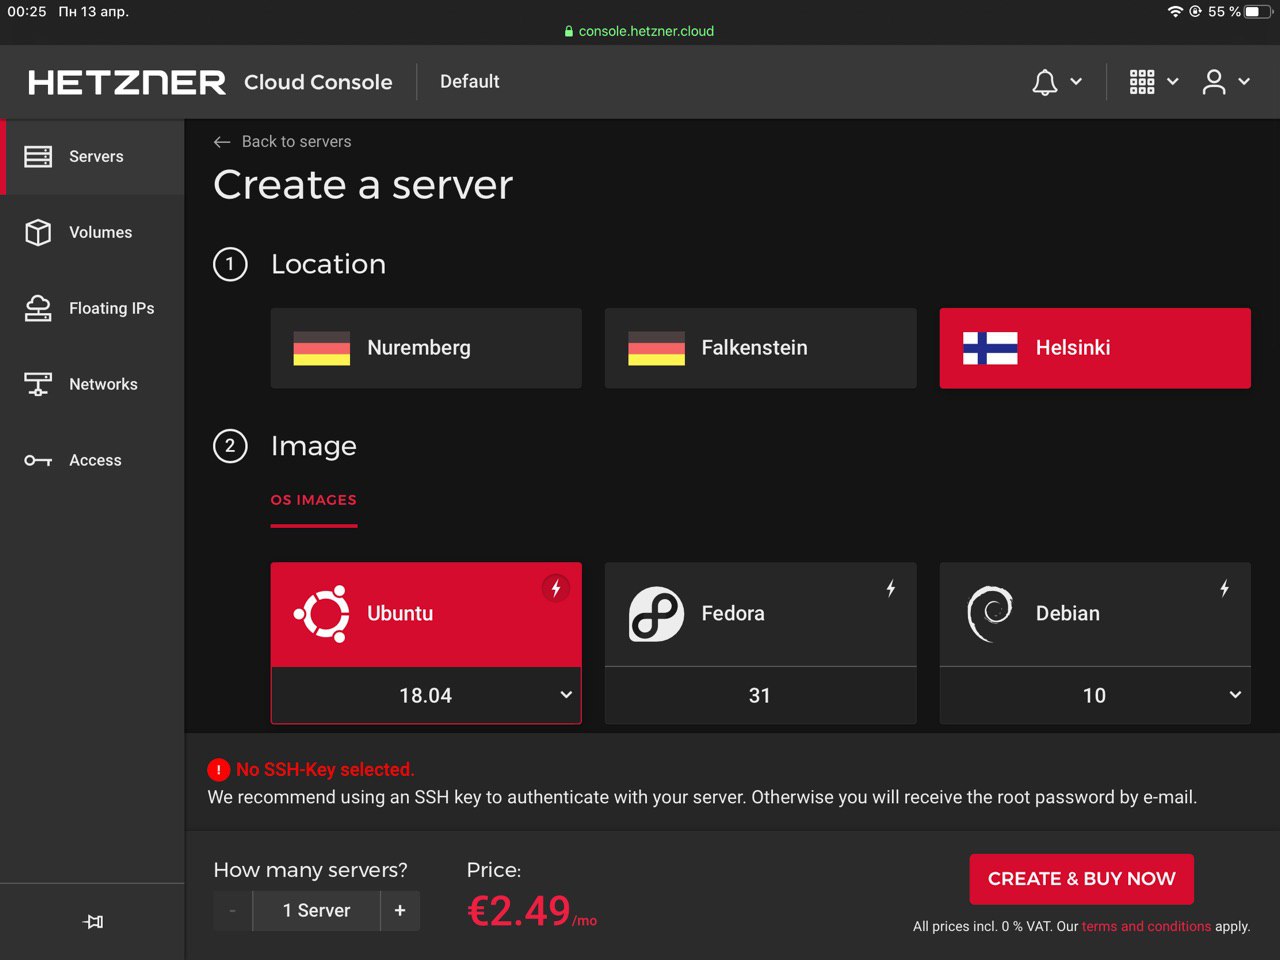1280x960 pixels.
Task: Select Helsinki location
Action: (1095, 348)
